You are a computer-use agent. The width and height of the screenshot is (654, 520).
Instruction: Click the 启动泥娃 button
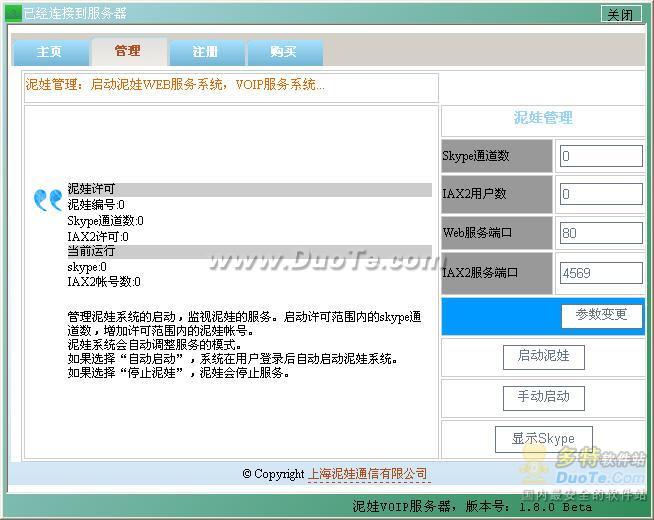[x=543, y=356]
